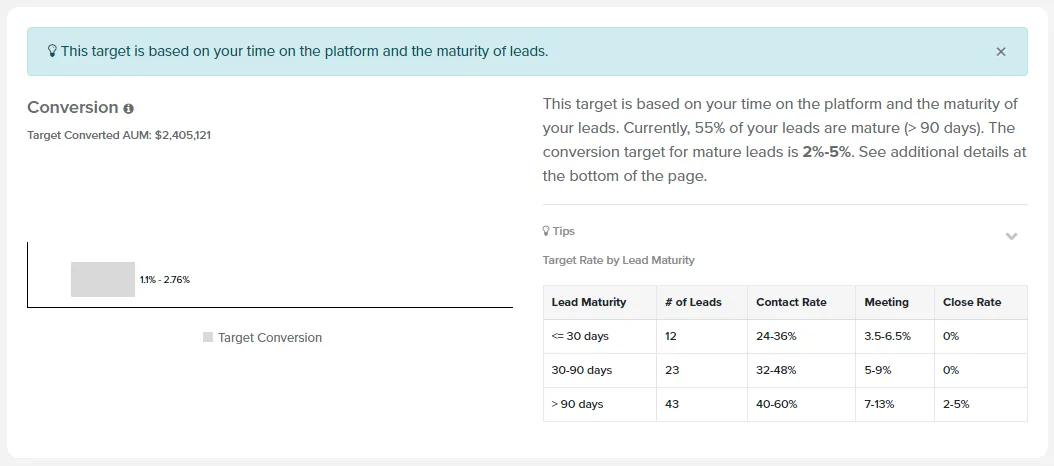Click the gray target conversion bar
Image resolution: width=1054 pixels, height=466 pixels.
[103, 279]
